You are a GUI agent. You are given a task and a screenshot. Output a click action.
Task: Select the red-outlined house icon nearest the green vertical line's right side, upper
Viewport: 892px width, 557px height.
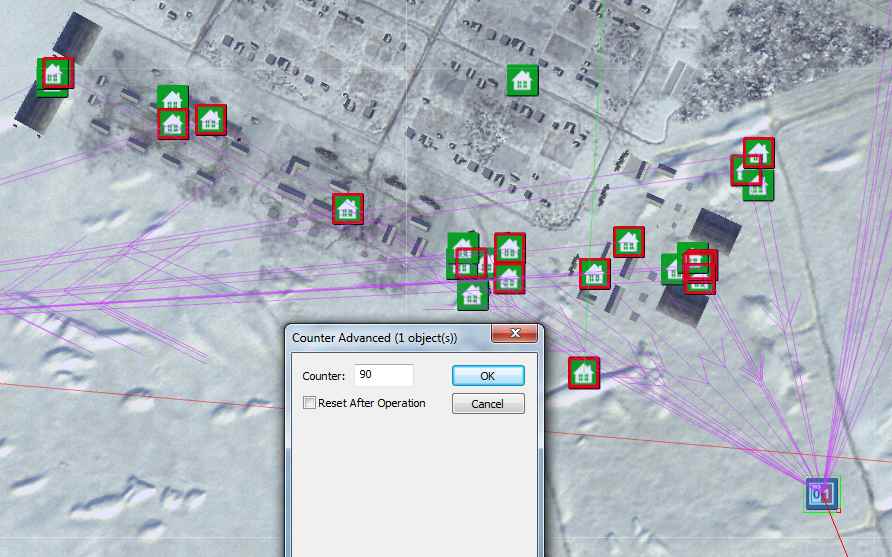coord(629,242)
